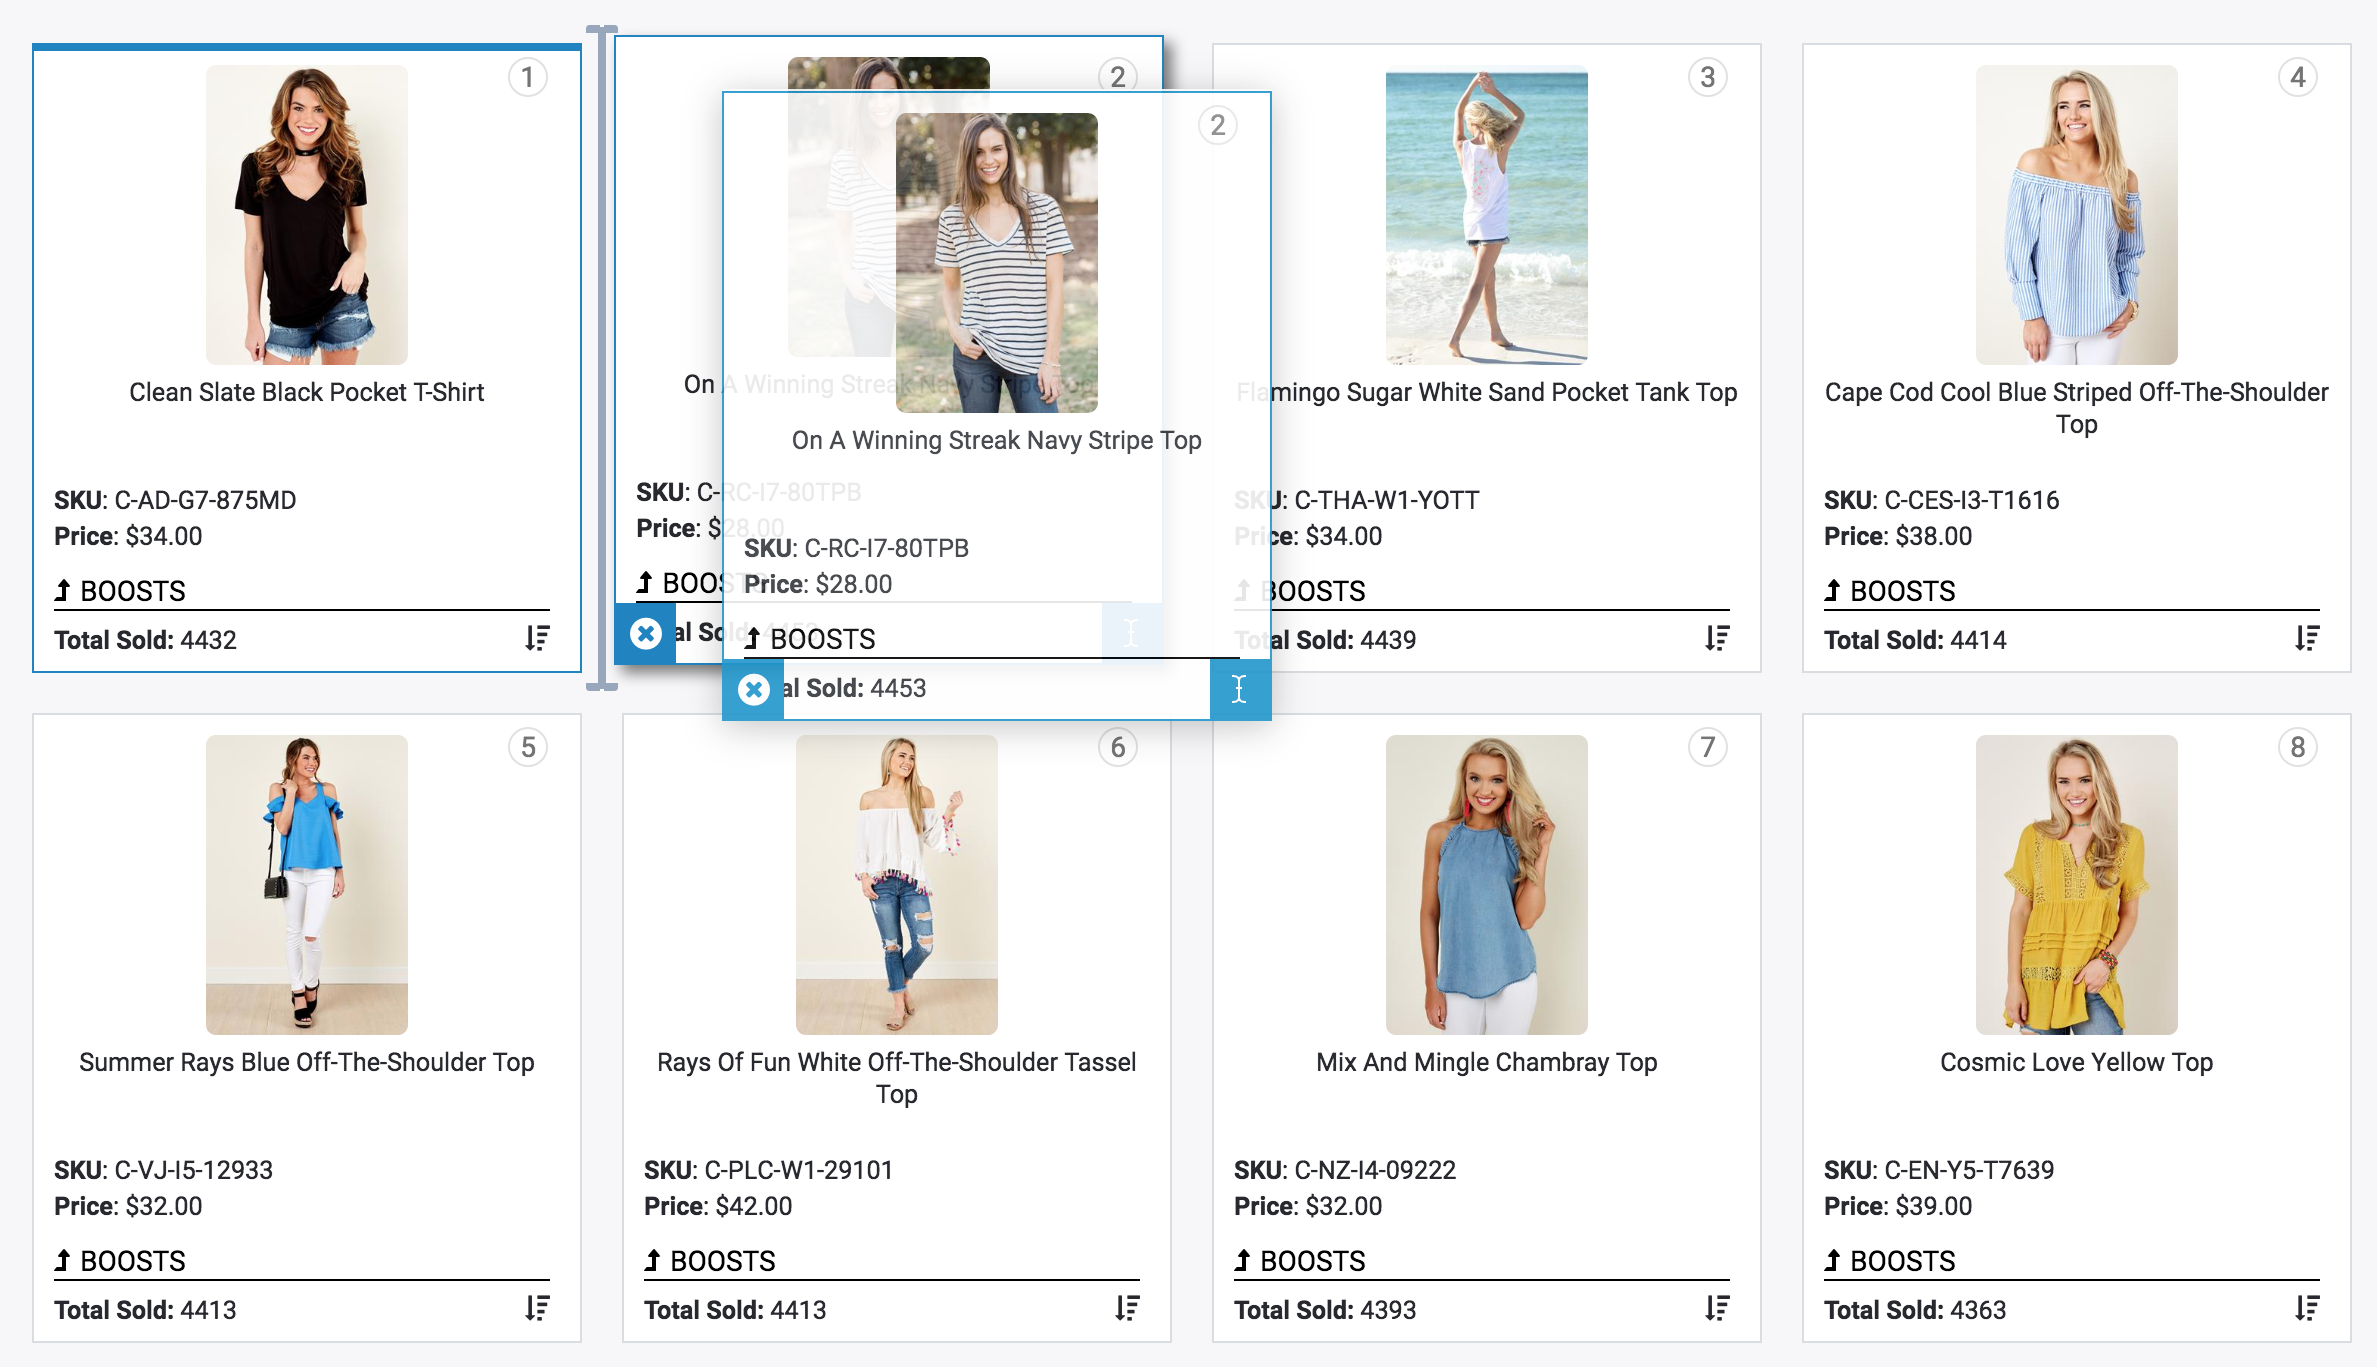Viewport: 2377px width, 1367px height.
Task: Click sort icon on Clean Slate Black T-Shirt card
Action: (x=537, y=638)
